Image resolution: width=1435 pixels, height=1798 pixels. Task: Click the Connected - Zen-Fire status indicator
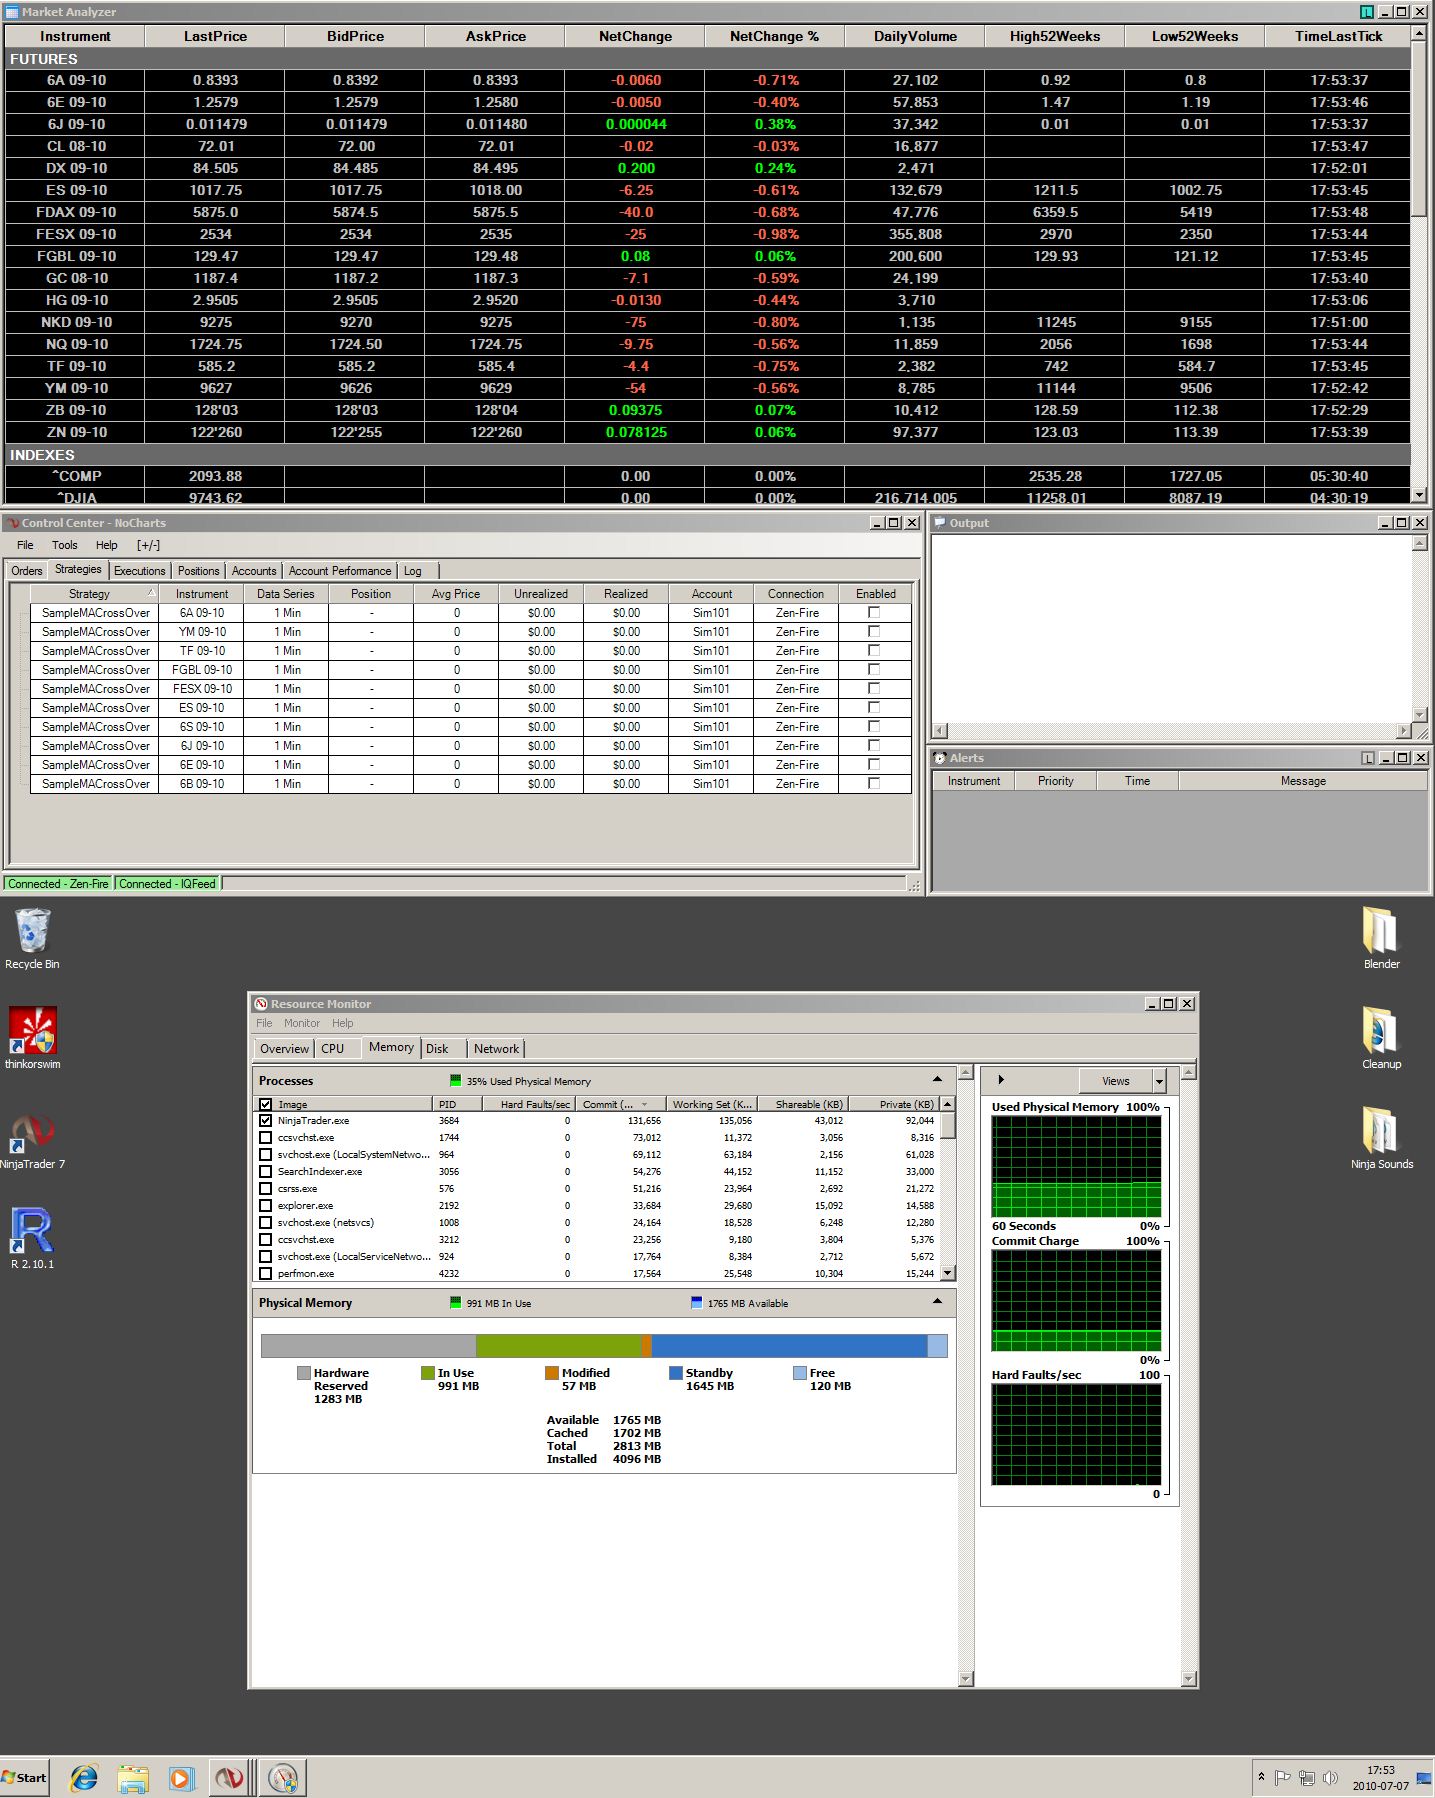58,884
